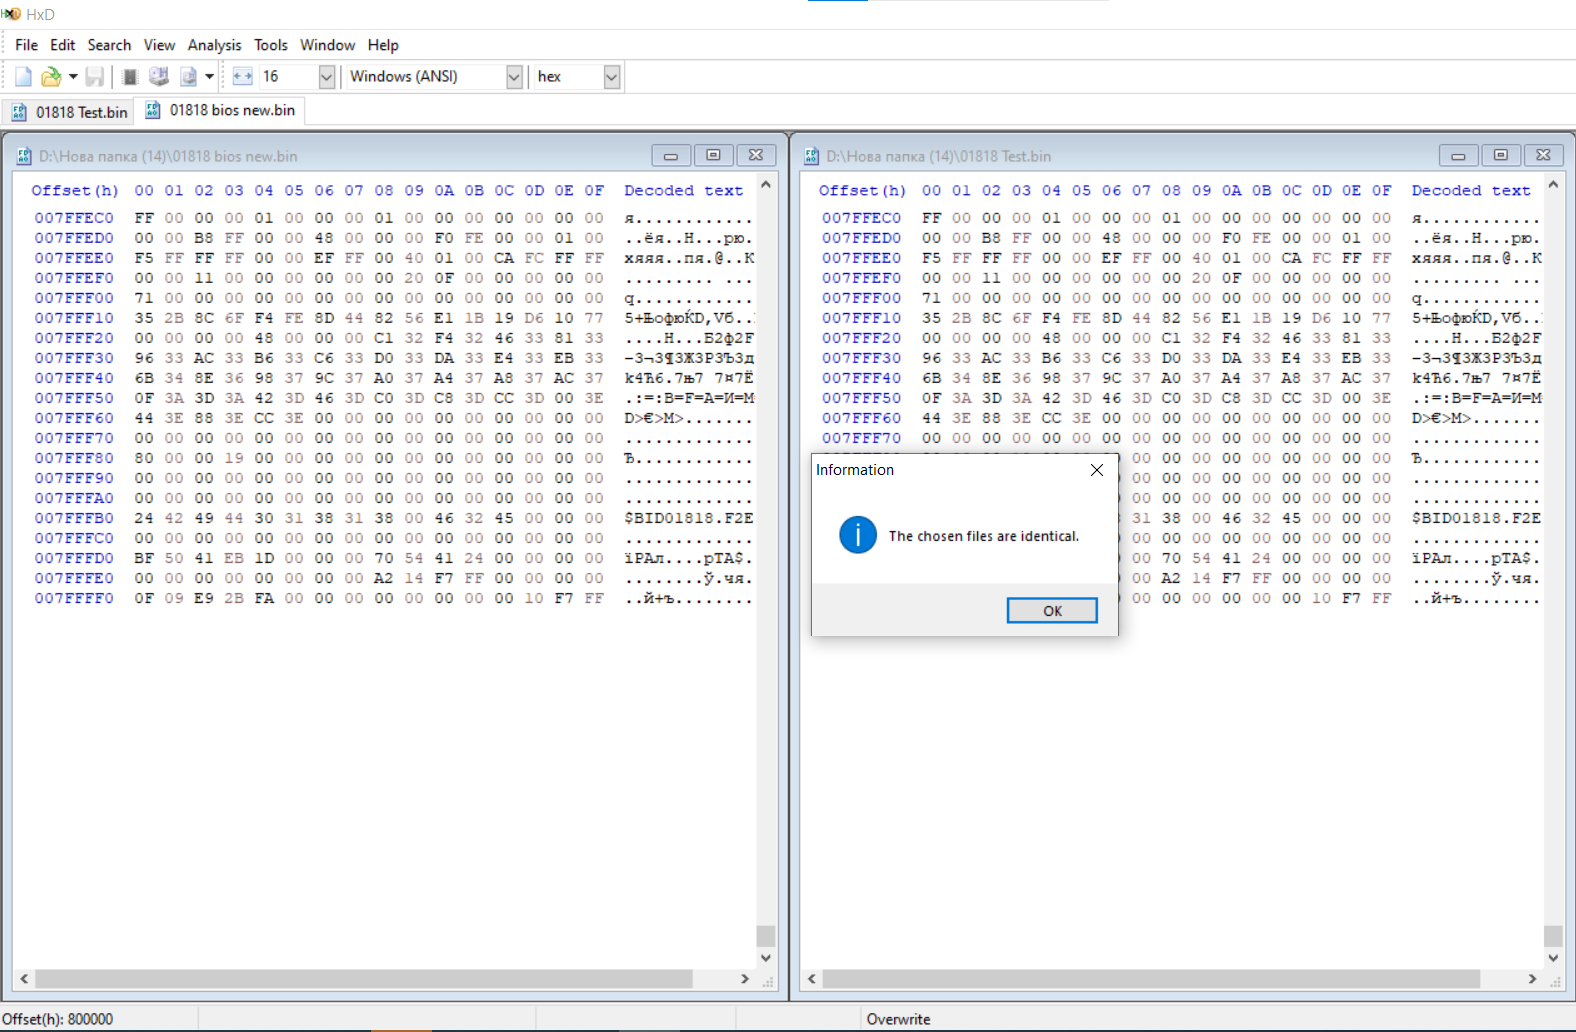The width and height of the screenshot is (1576, 1032).
Task: Click the "The chosen files are identical." message
Action: click(x=984, y=536)
